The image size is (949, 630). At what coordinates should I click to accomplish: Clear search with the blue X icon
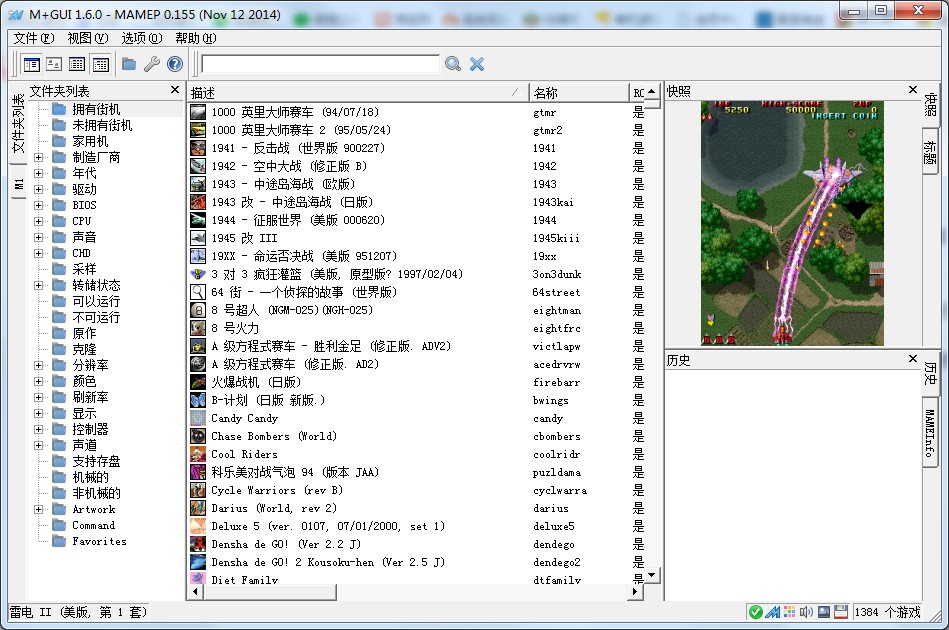[x=477, y=64]
